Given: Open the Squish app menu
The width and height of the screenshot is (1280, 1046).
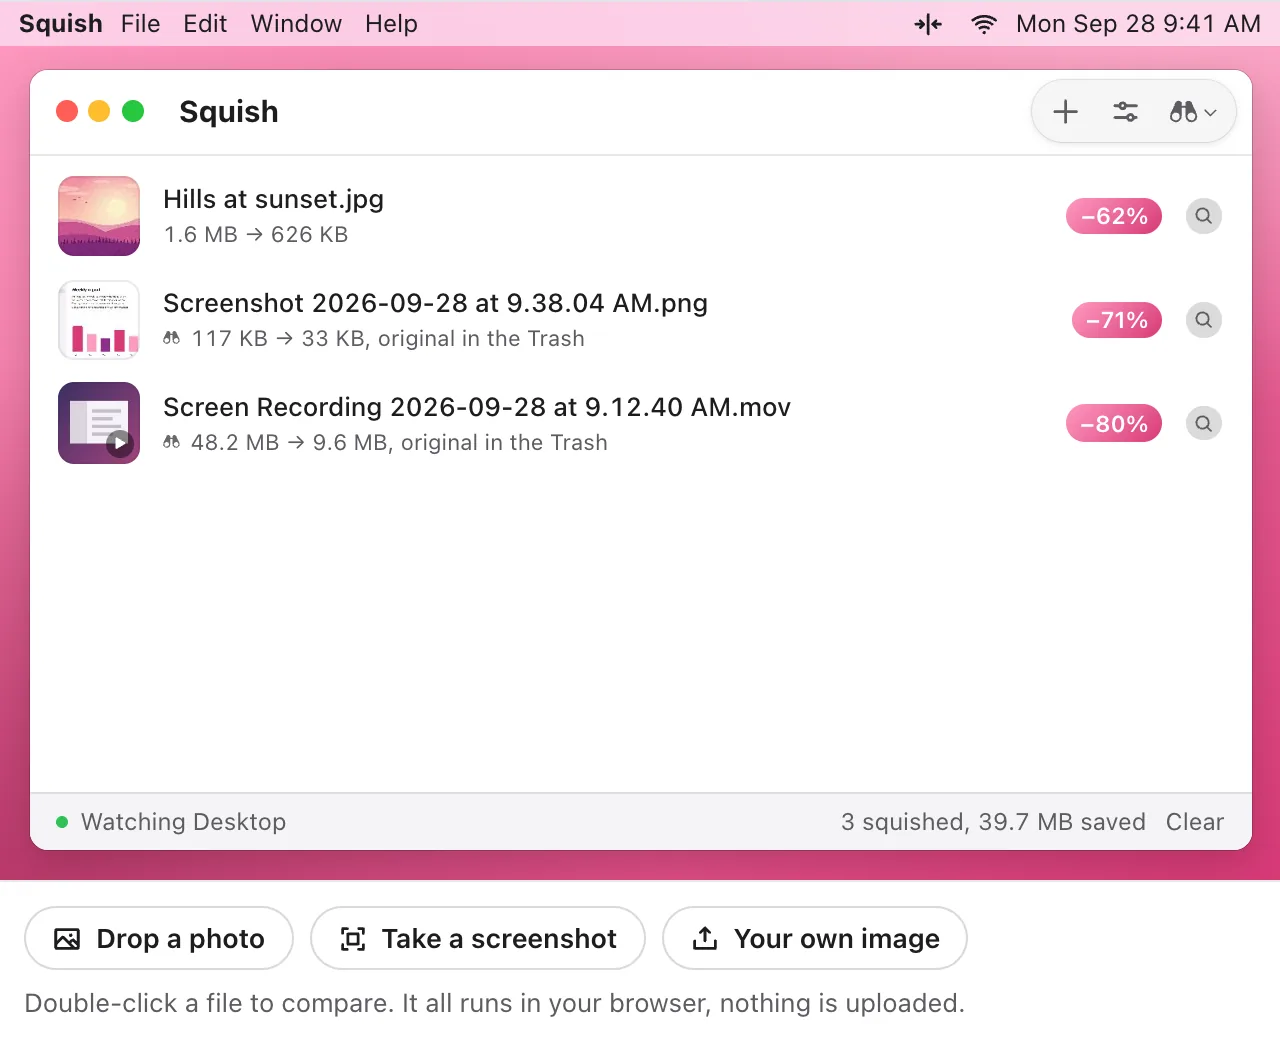Looking at the screenshot, I should tap(61, 24).
